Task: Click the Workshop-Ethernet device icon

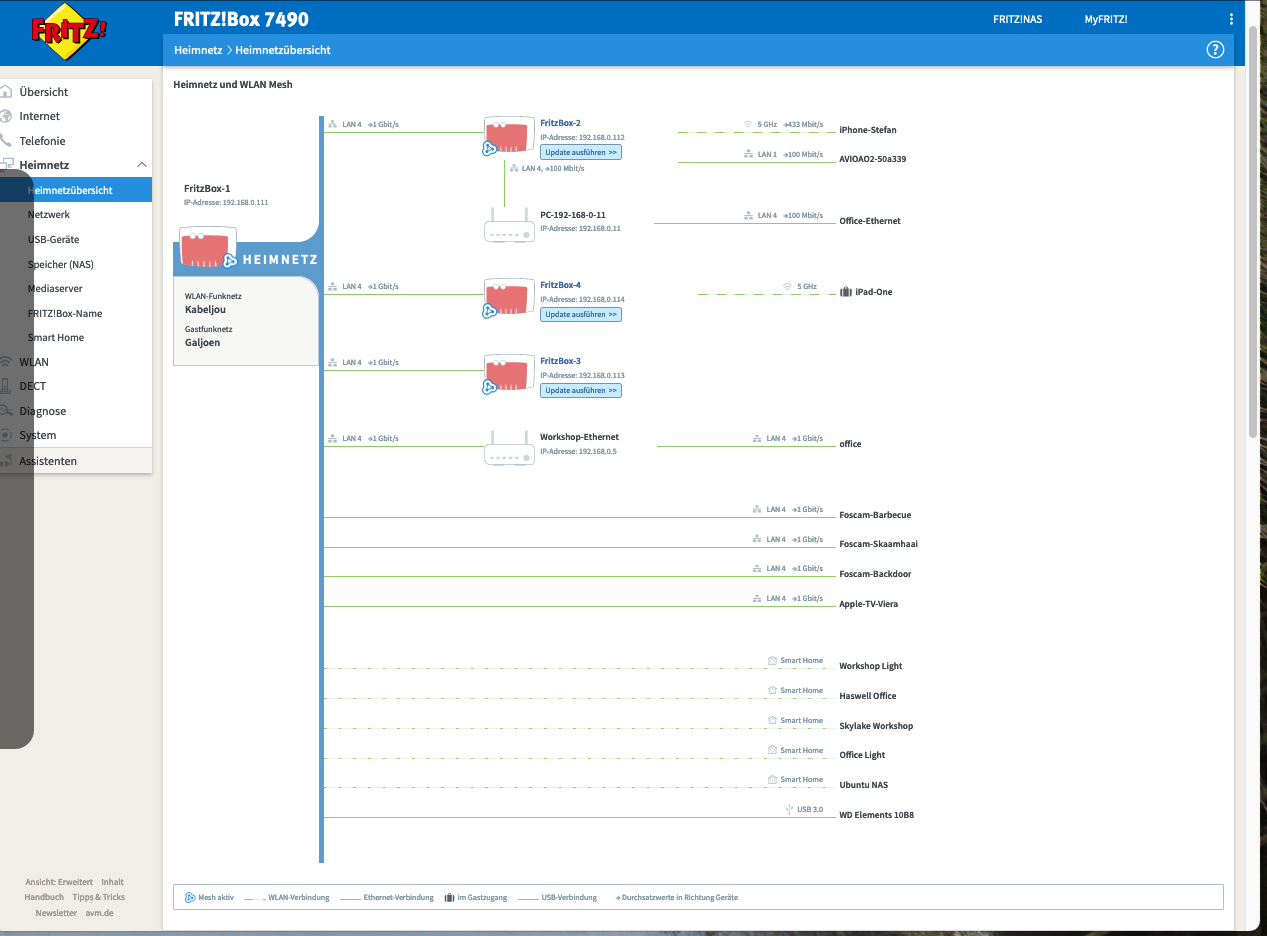Action: tap(508, 447)
